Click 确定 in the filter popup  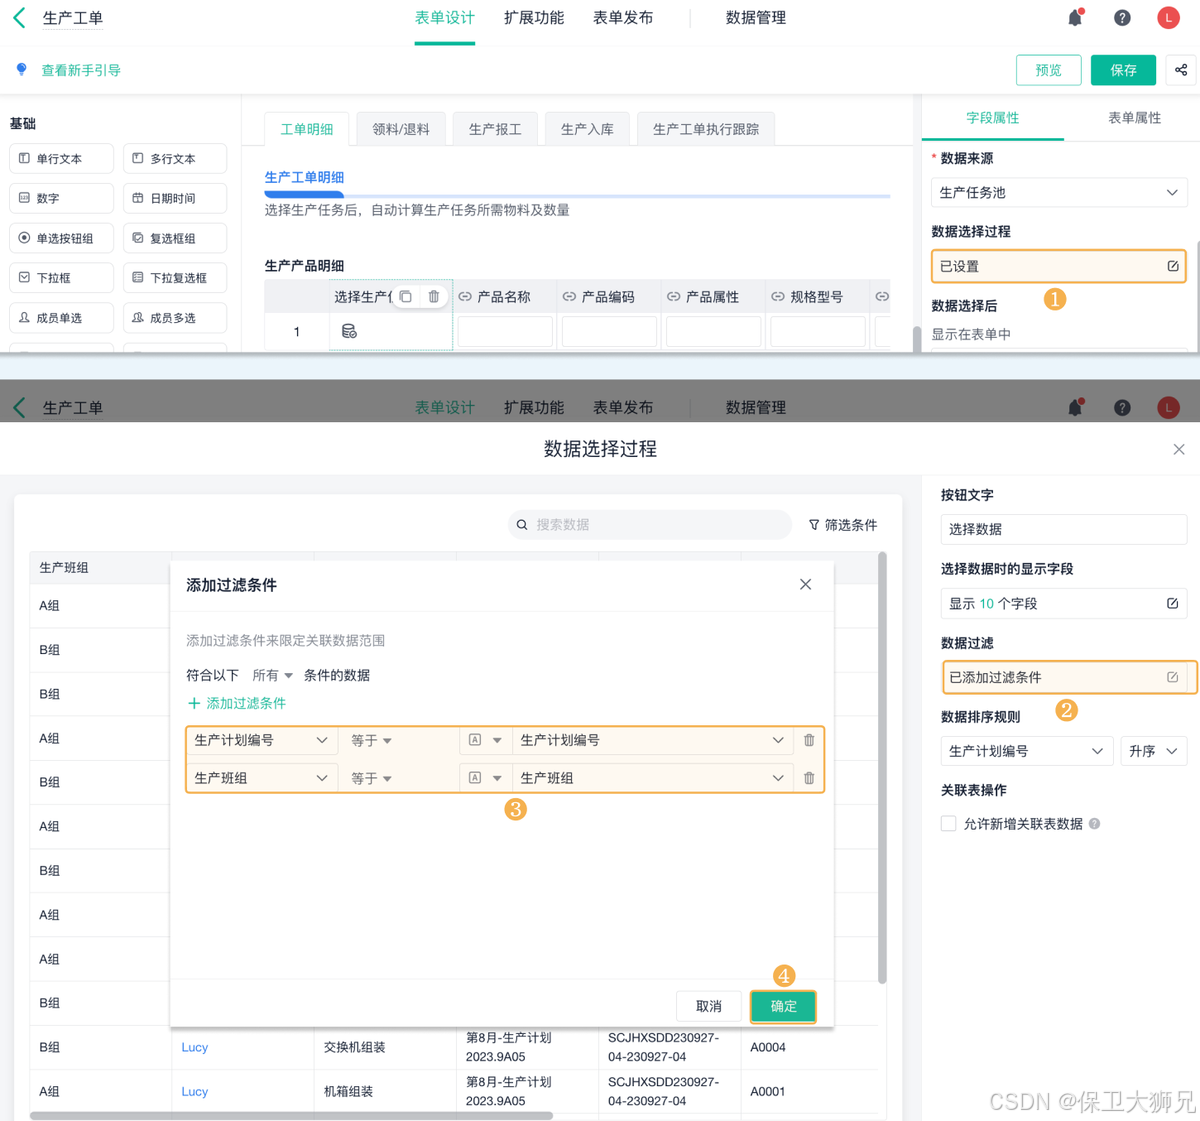coord(783,1006)
